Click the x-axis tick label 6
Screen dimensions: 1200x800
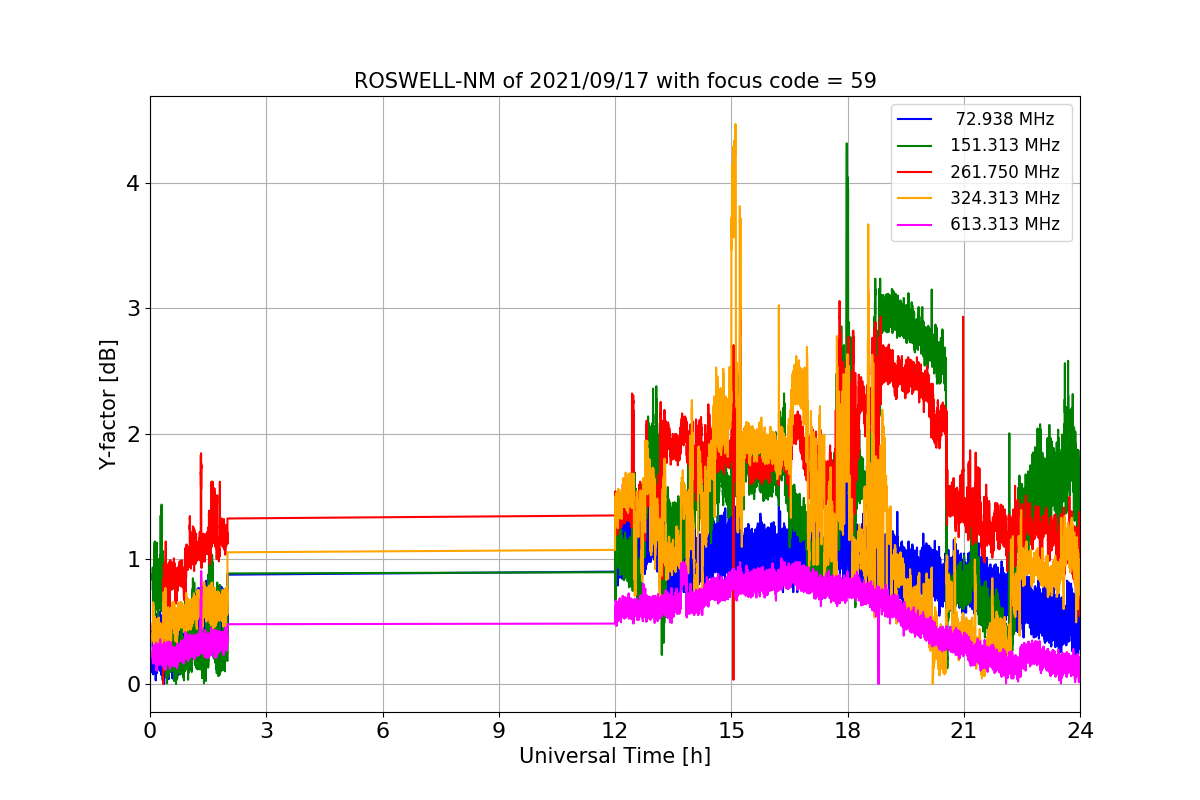tap(383, 731)
